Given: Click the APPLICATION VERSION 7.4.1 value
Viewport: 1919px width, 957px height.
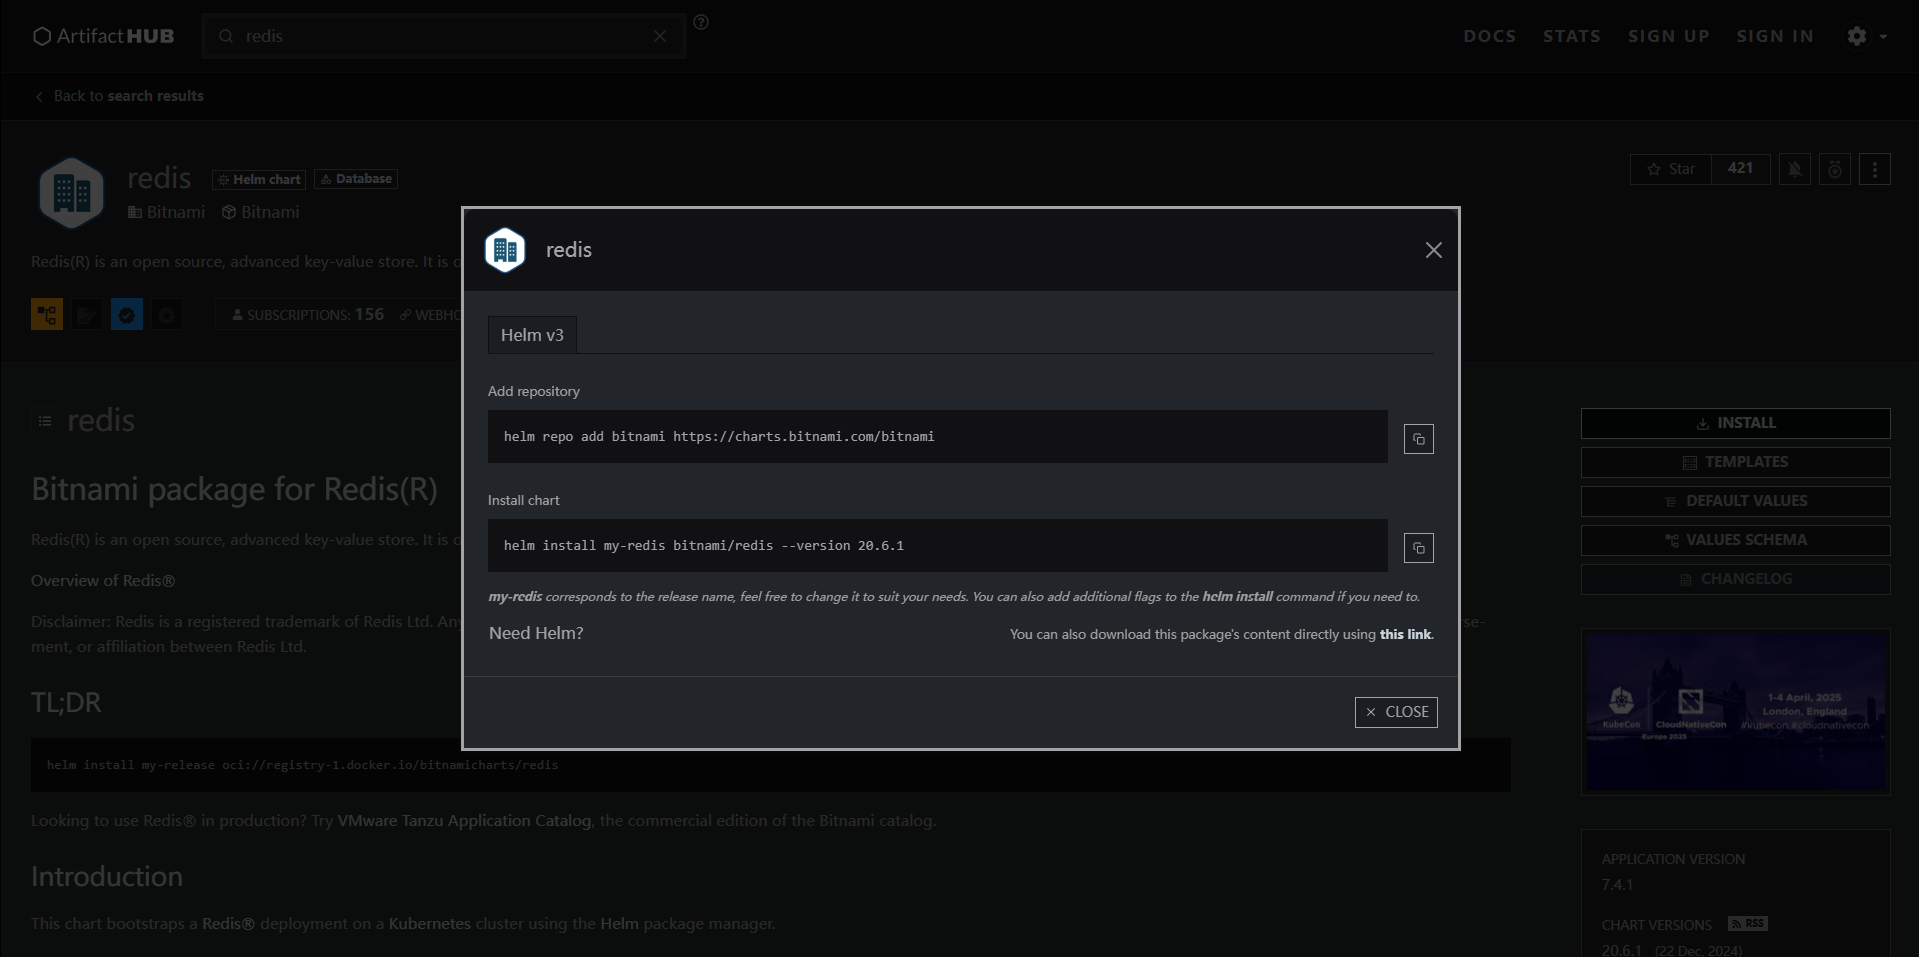Looking at the screenshot, I should [1617, 884].
